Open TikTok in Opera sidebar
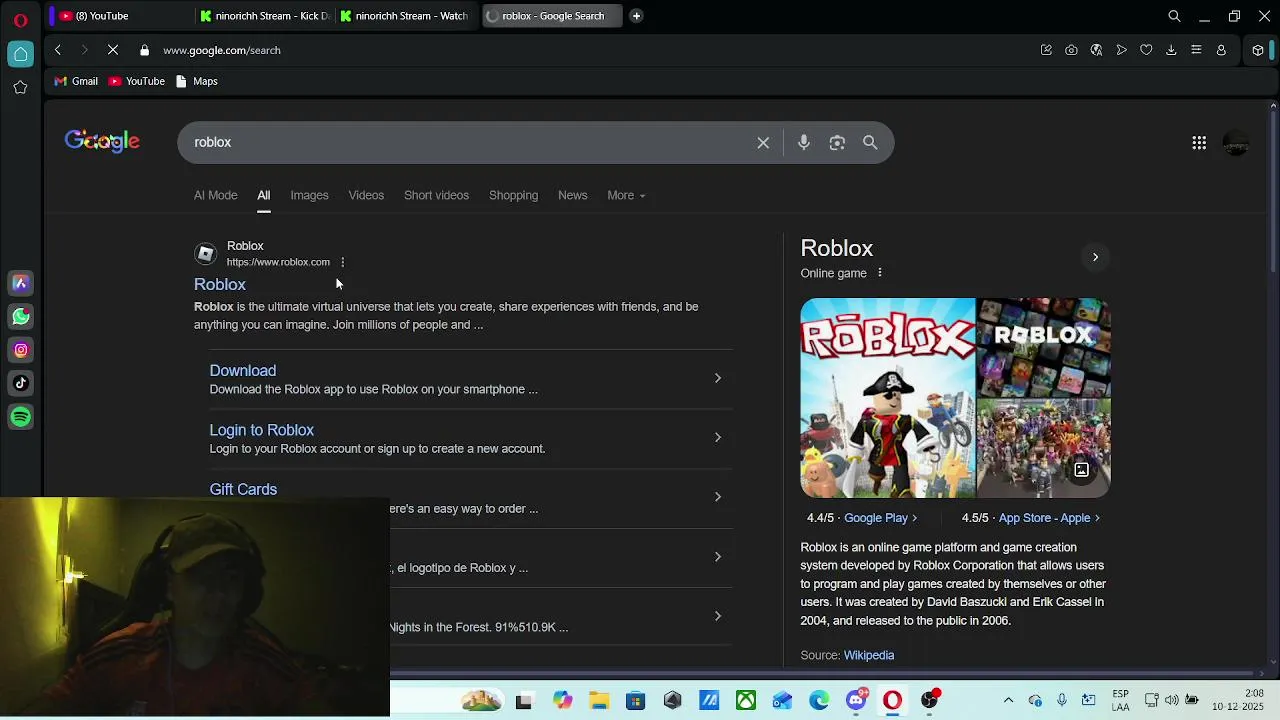Viewport: 1280px width, 720px height. click(x=20, y=383)
